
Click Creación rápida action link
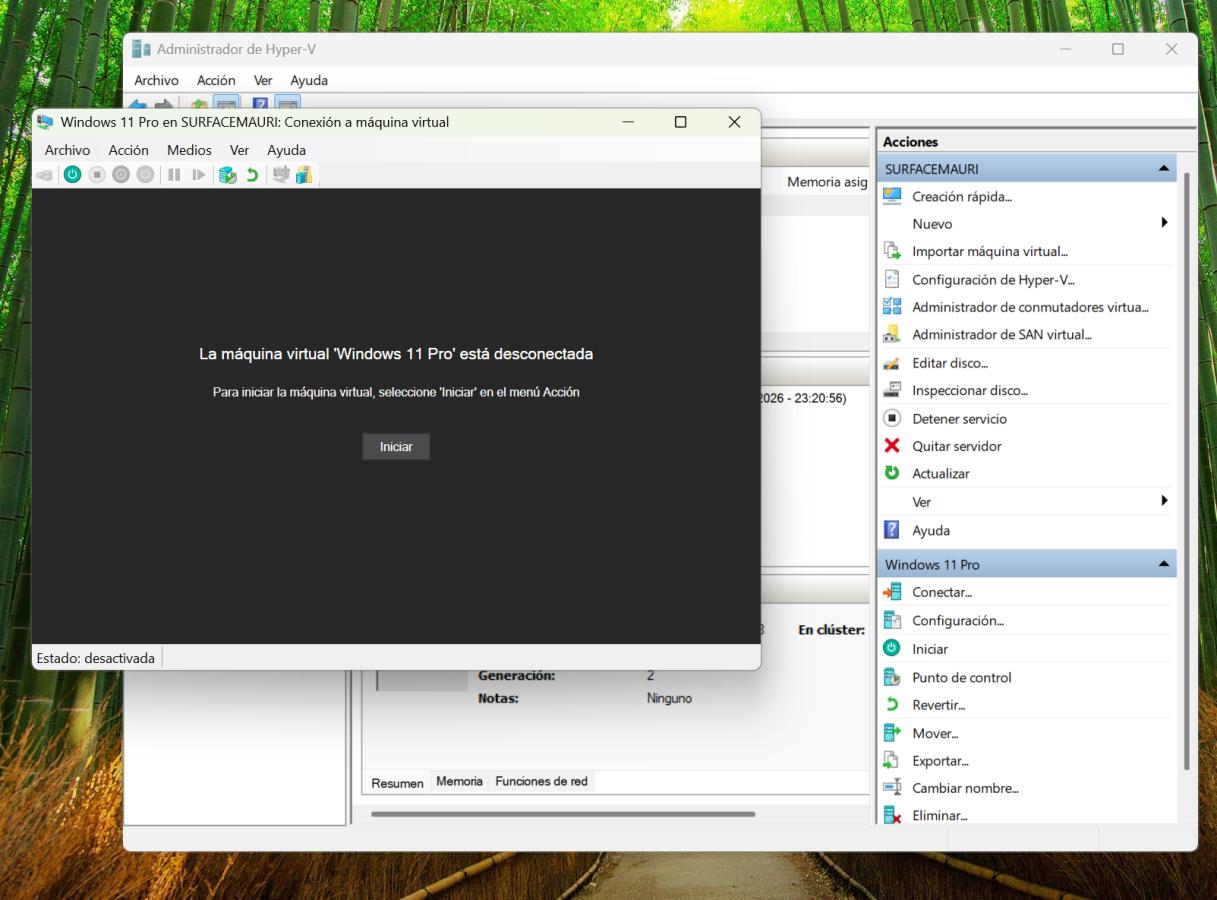click(x=961, y=197)
